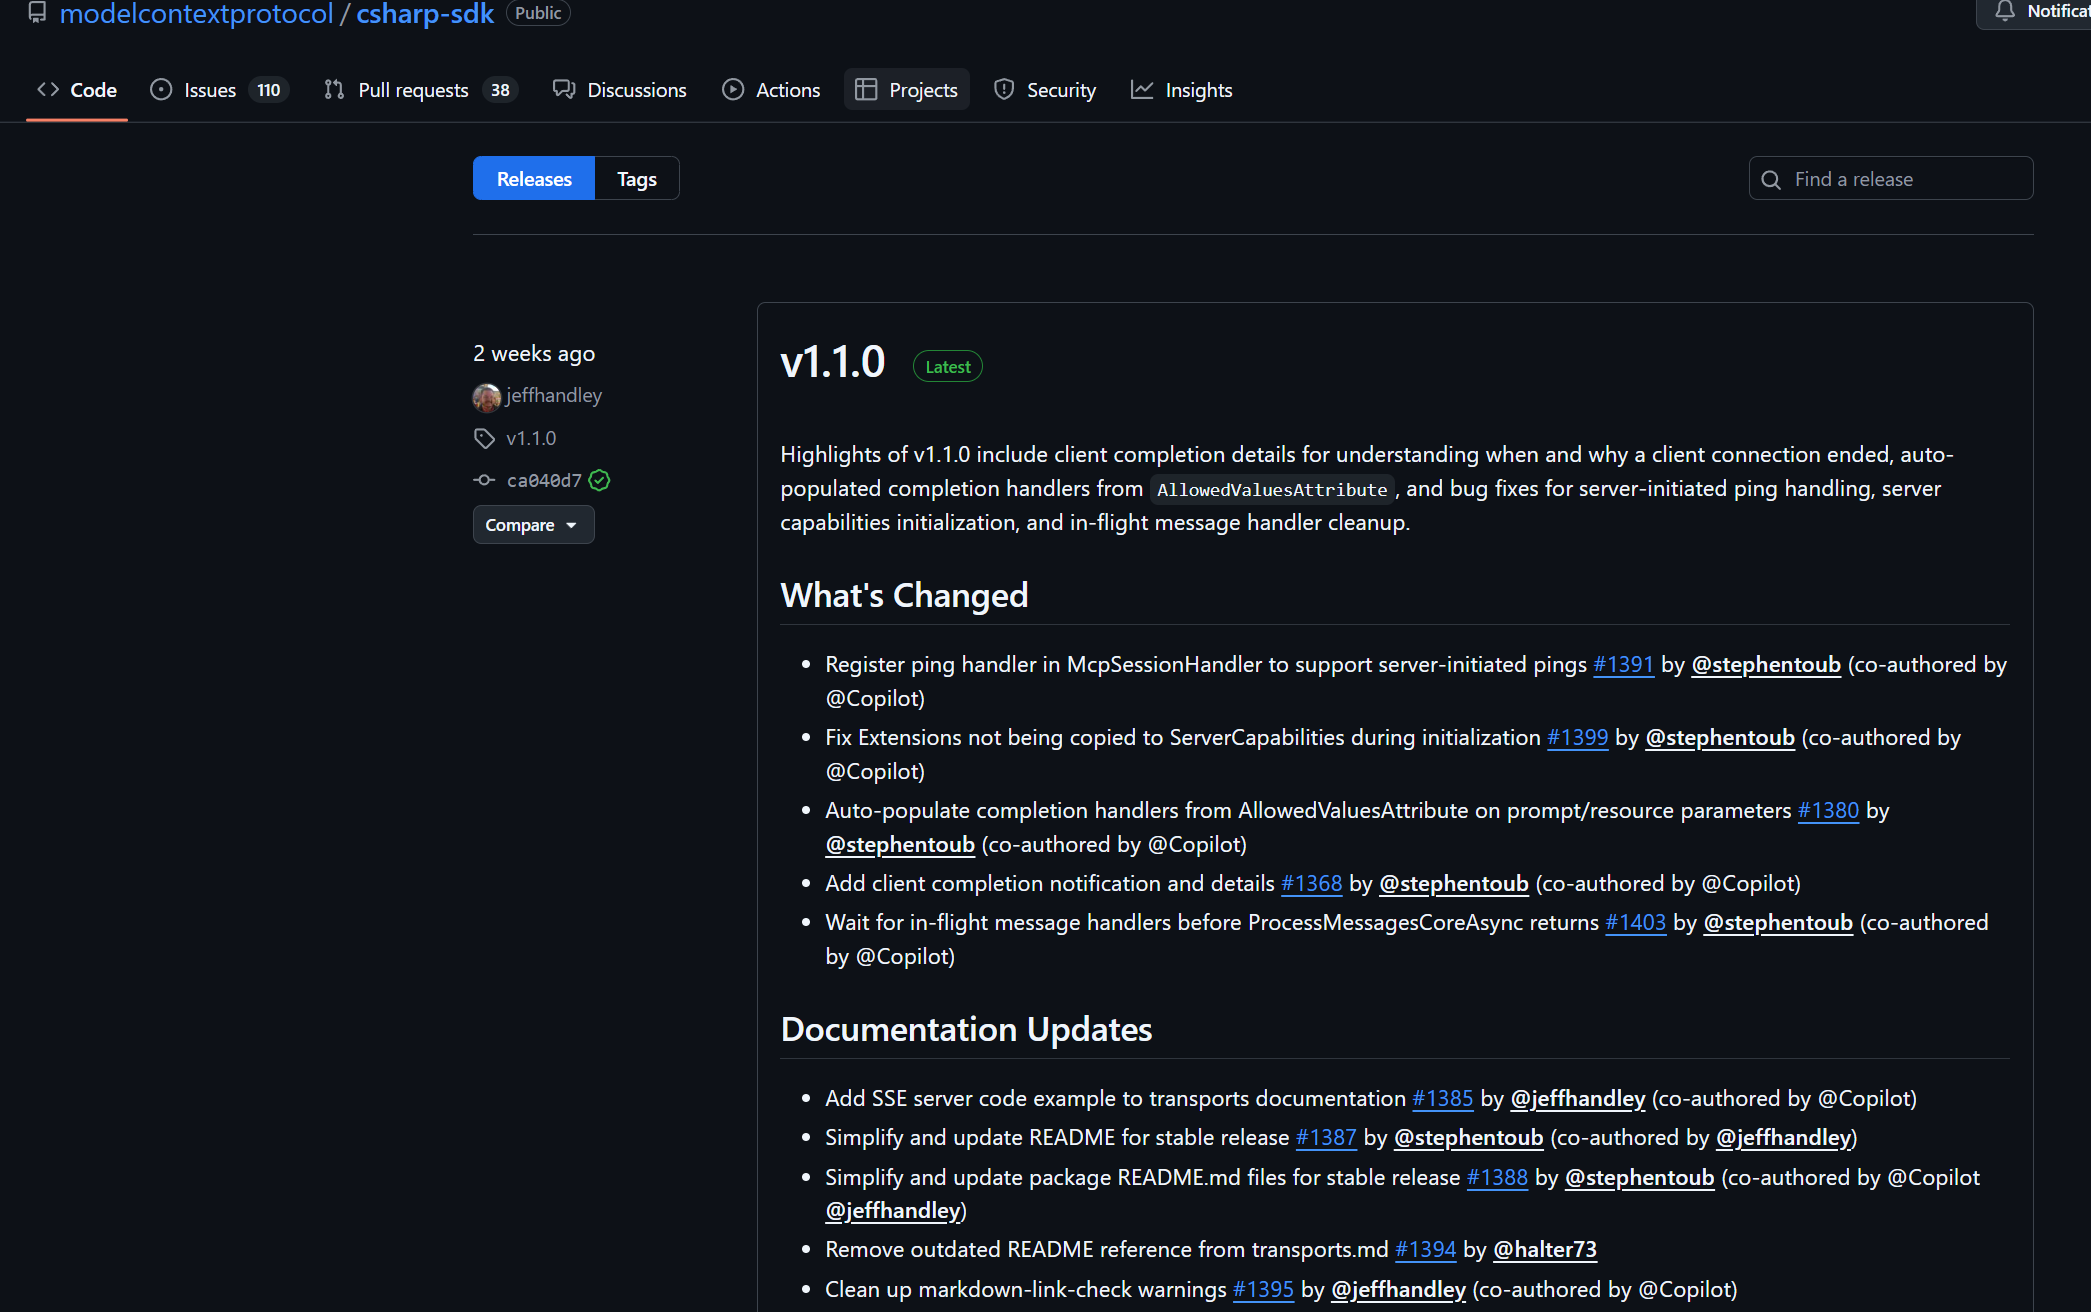Click the Insights graph icon
2091x1312 pixels.
(1142, 90)
